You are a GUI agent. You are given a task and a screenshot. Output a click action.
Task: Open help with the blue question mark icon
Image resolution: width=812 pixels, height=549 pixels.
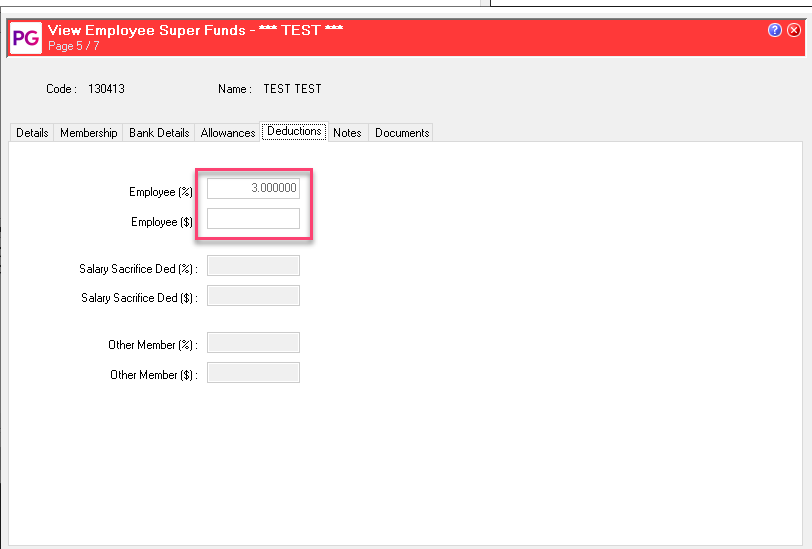click(x=775, y=30)
